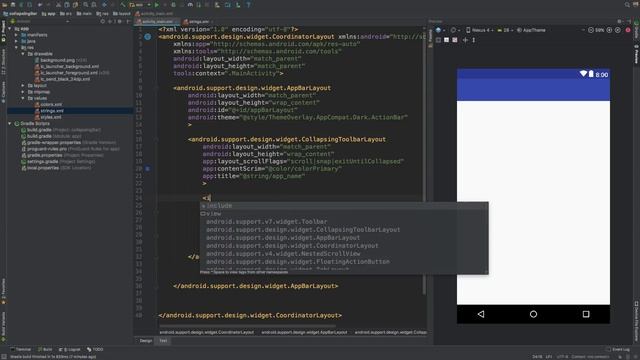640x360 pixels.
Task: Open the Logcat tool window tab
Action: pyautogui.click(x=70, y=349)
